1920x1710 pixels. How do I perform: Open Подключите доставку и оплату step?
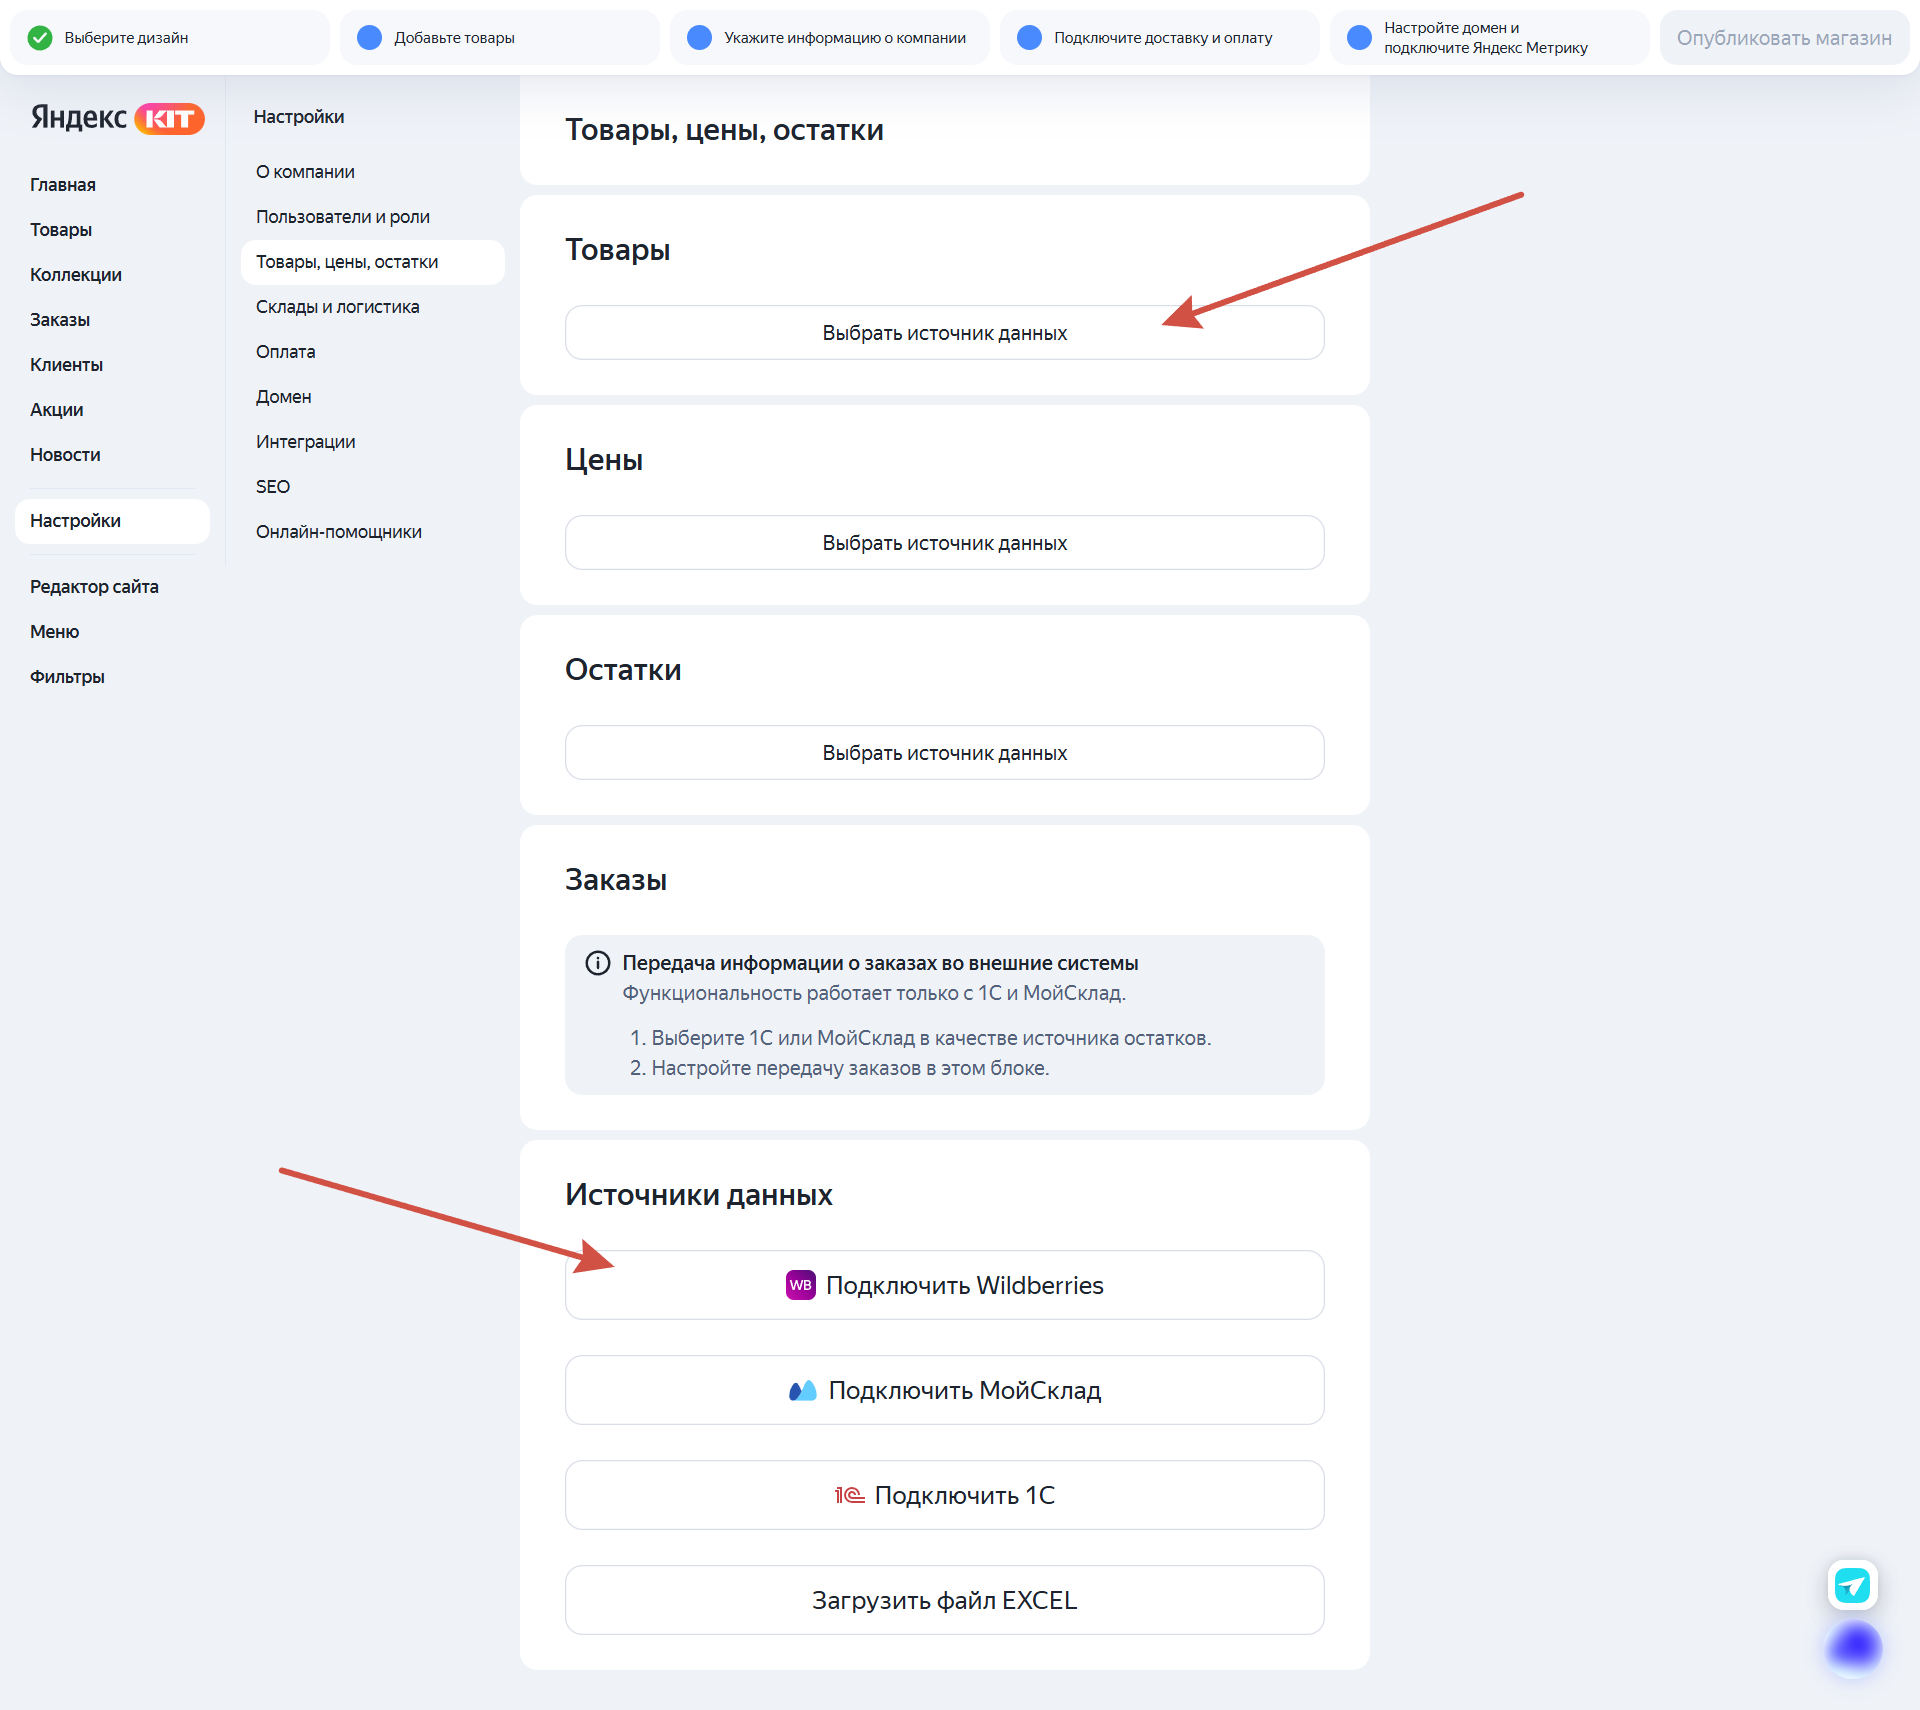point(1160,38)
